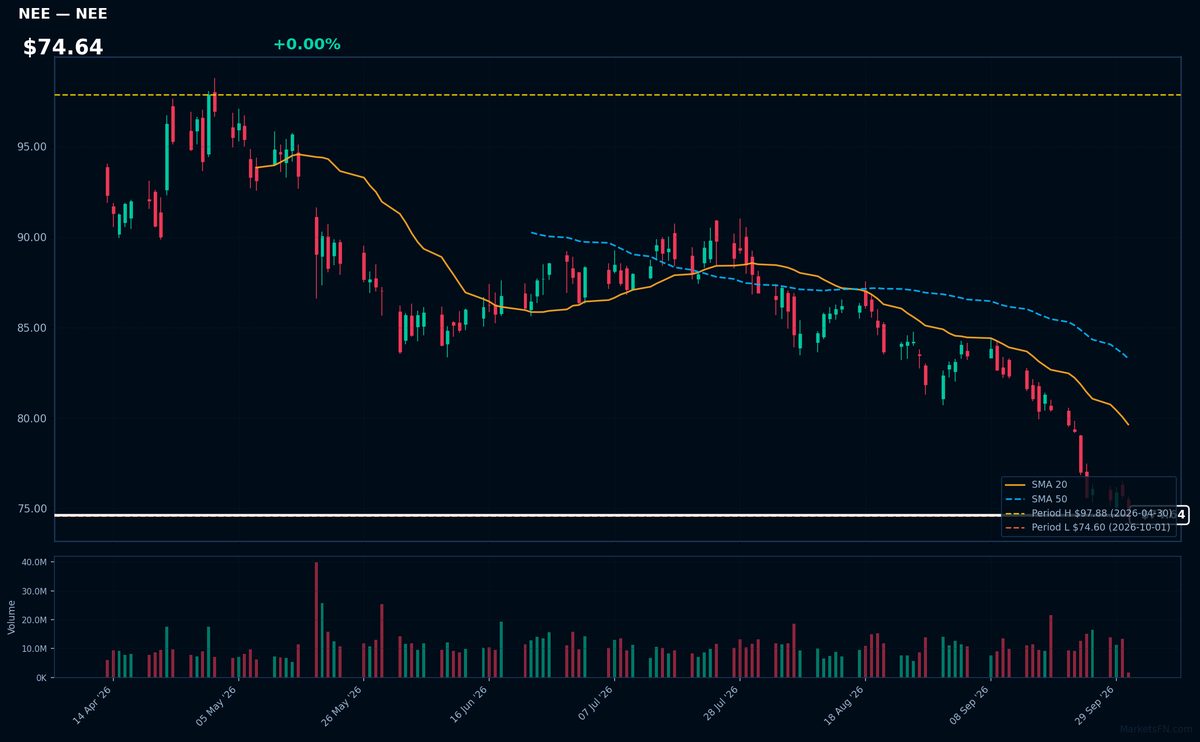Viewport: 1200px width, 742px height.
Task: Click the 40.0M volume axis label
Action: pyautogui.click(x=35, y=563)
